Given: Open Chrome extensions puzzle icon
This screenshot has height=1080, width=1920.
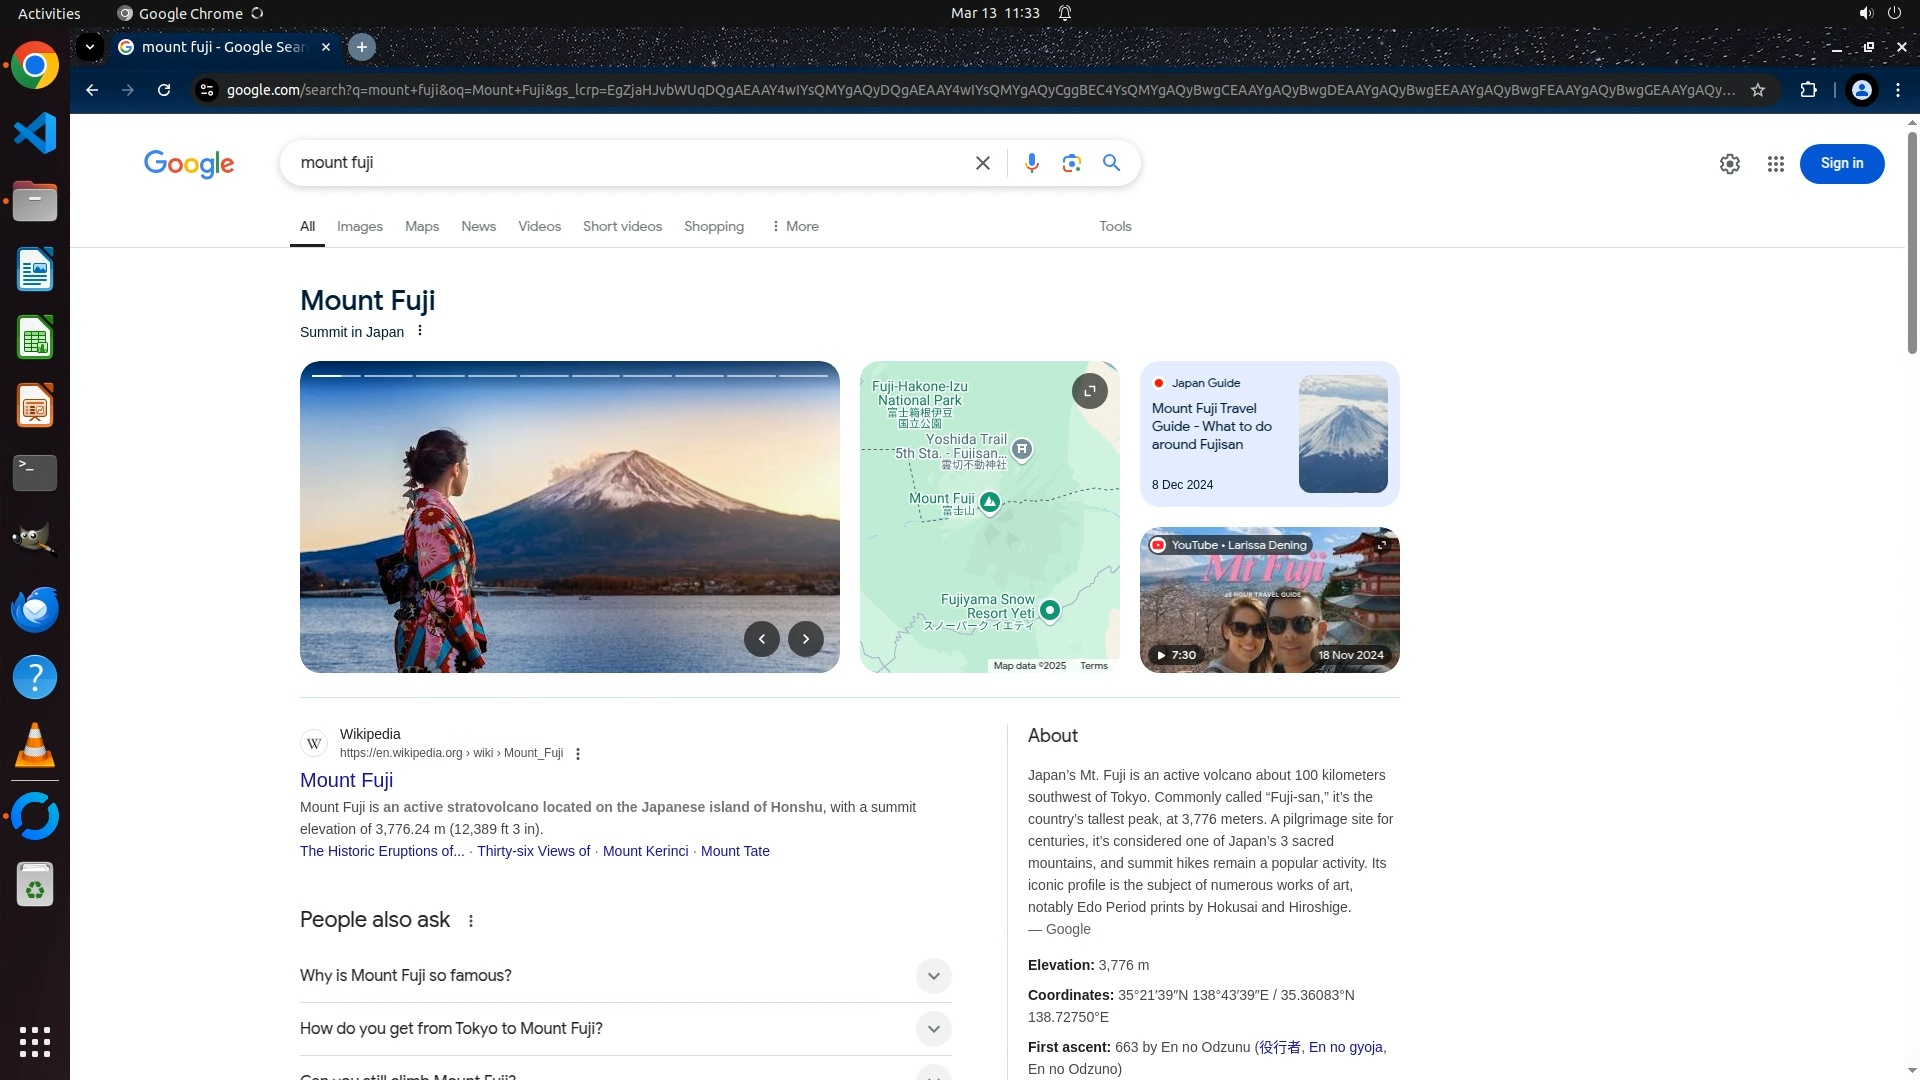Looking at the screenshot, I should click(1808, 90).
